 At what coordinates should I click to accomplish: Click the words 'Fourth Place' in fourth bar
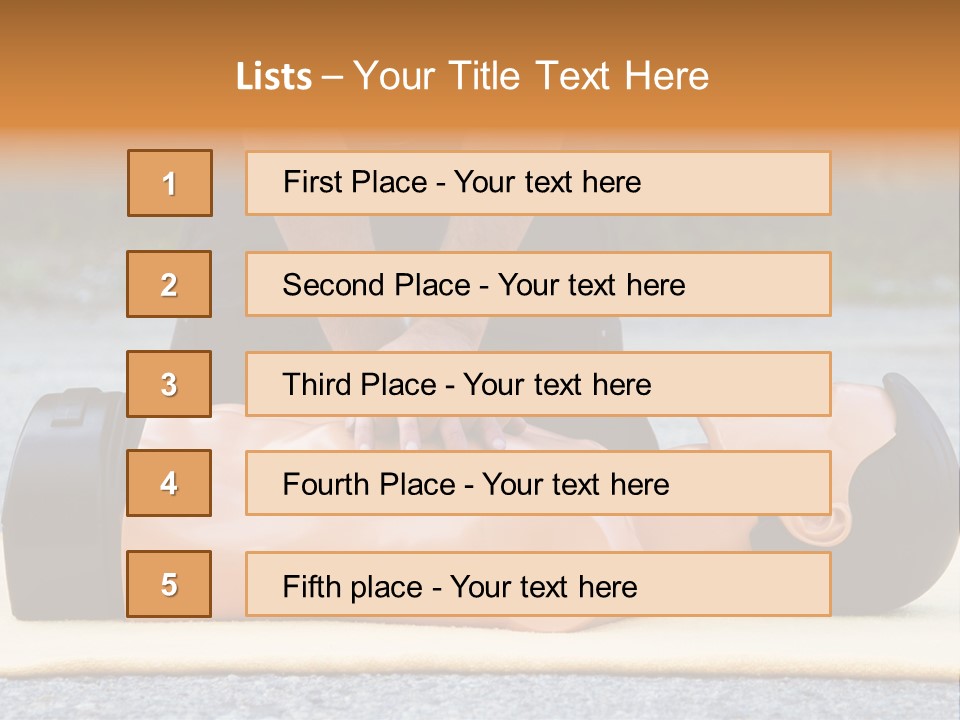[369, 484]
